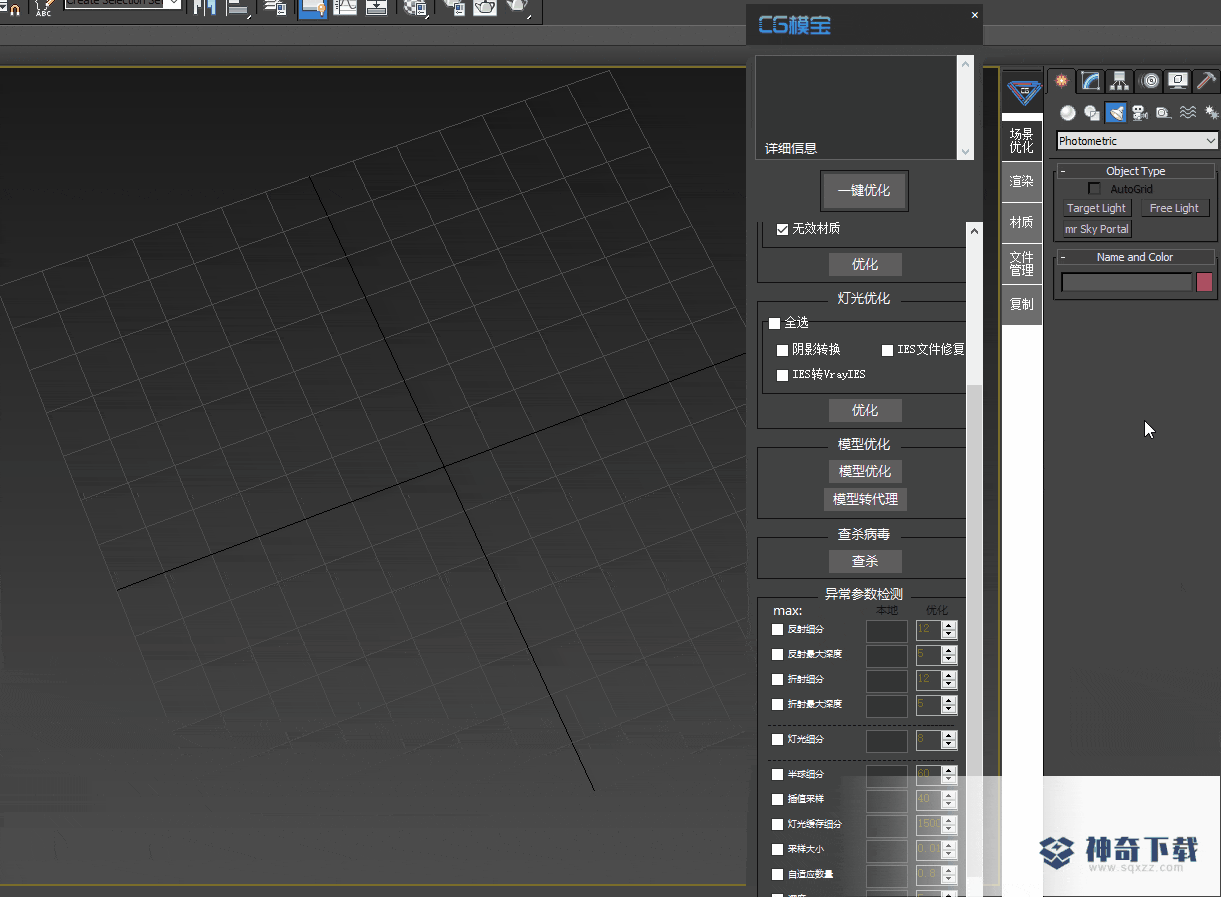Open the Curve Editor toolbar icon
The height and width of the screenshot is (897, 1221).
[x=346, y=8]
